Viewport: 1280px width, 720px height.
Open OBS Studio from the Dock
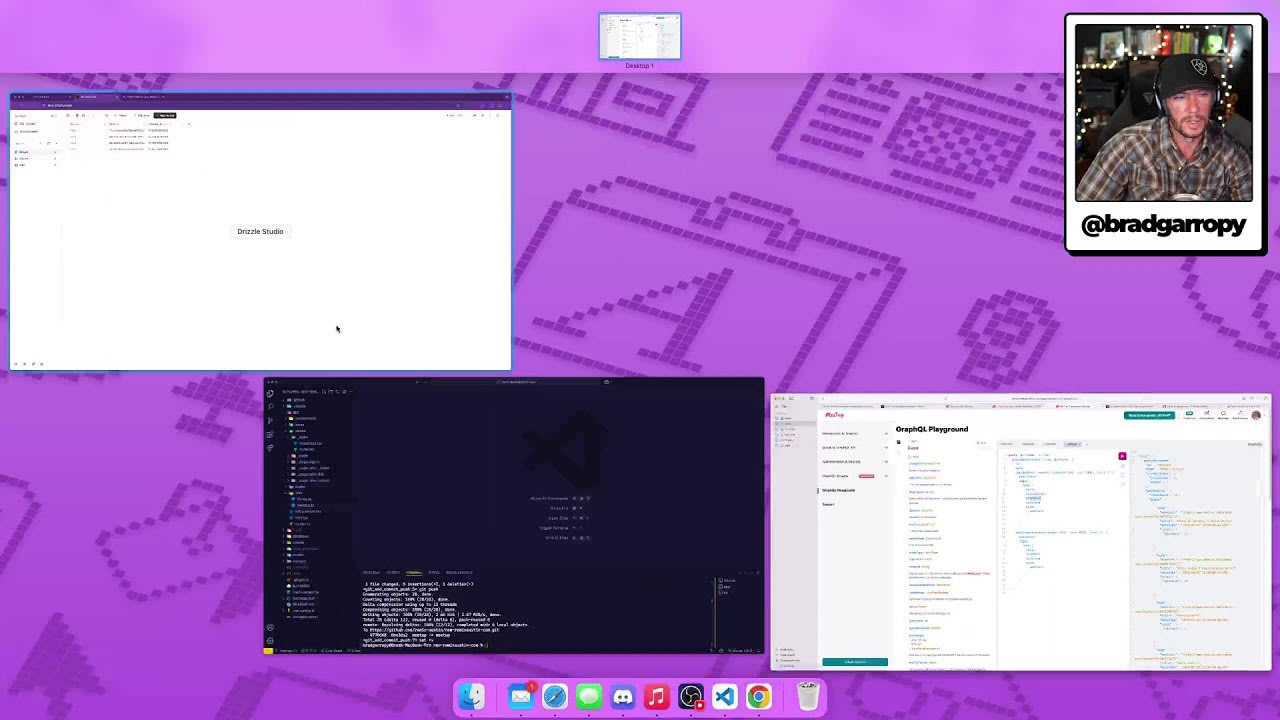(x=691, y=696)
